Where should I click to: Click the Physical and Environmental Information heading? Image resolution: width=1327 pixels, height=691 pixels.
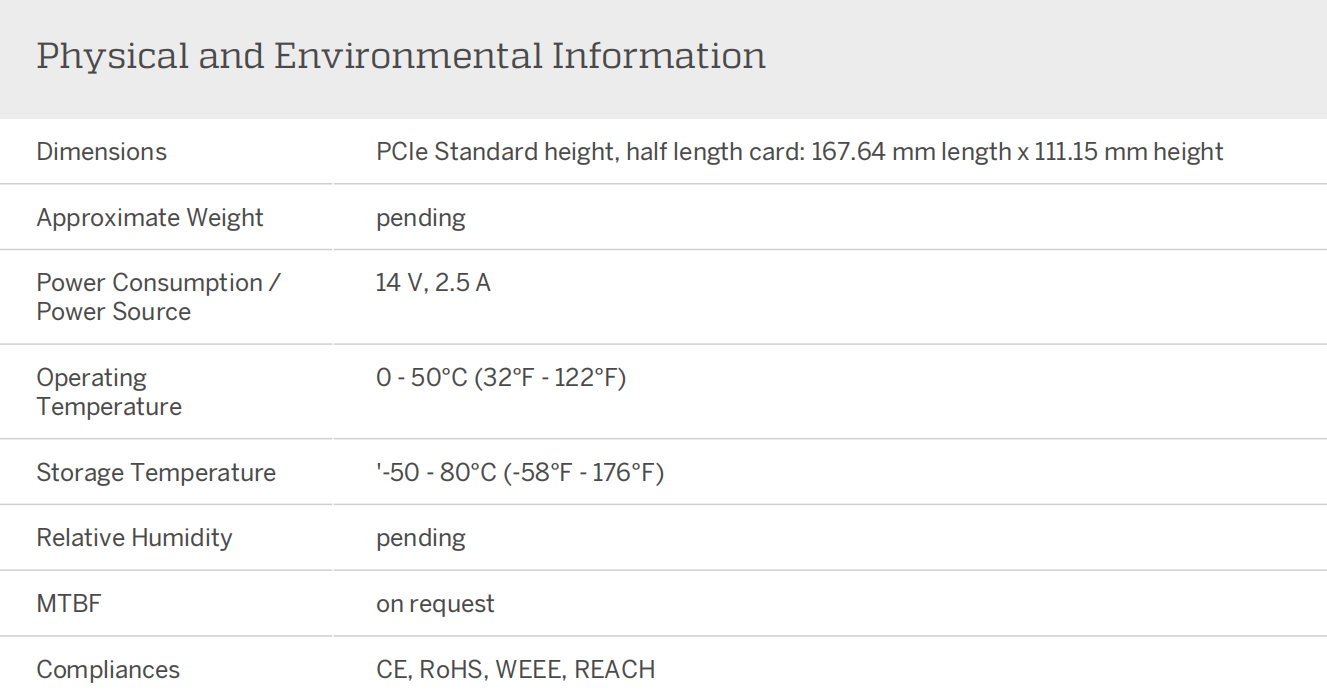click(401, 56)
